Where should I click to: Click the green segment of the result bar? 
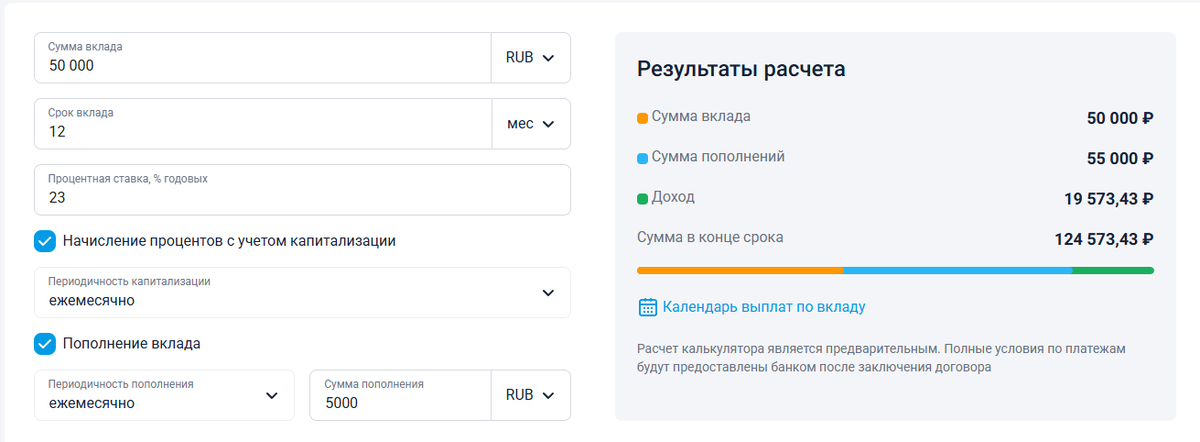1113,270
